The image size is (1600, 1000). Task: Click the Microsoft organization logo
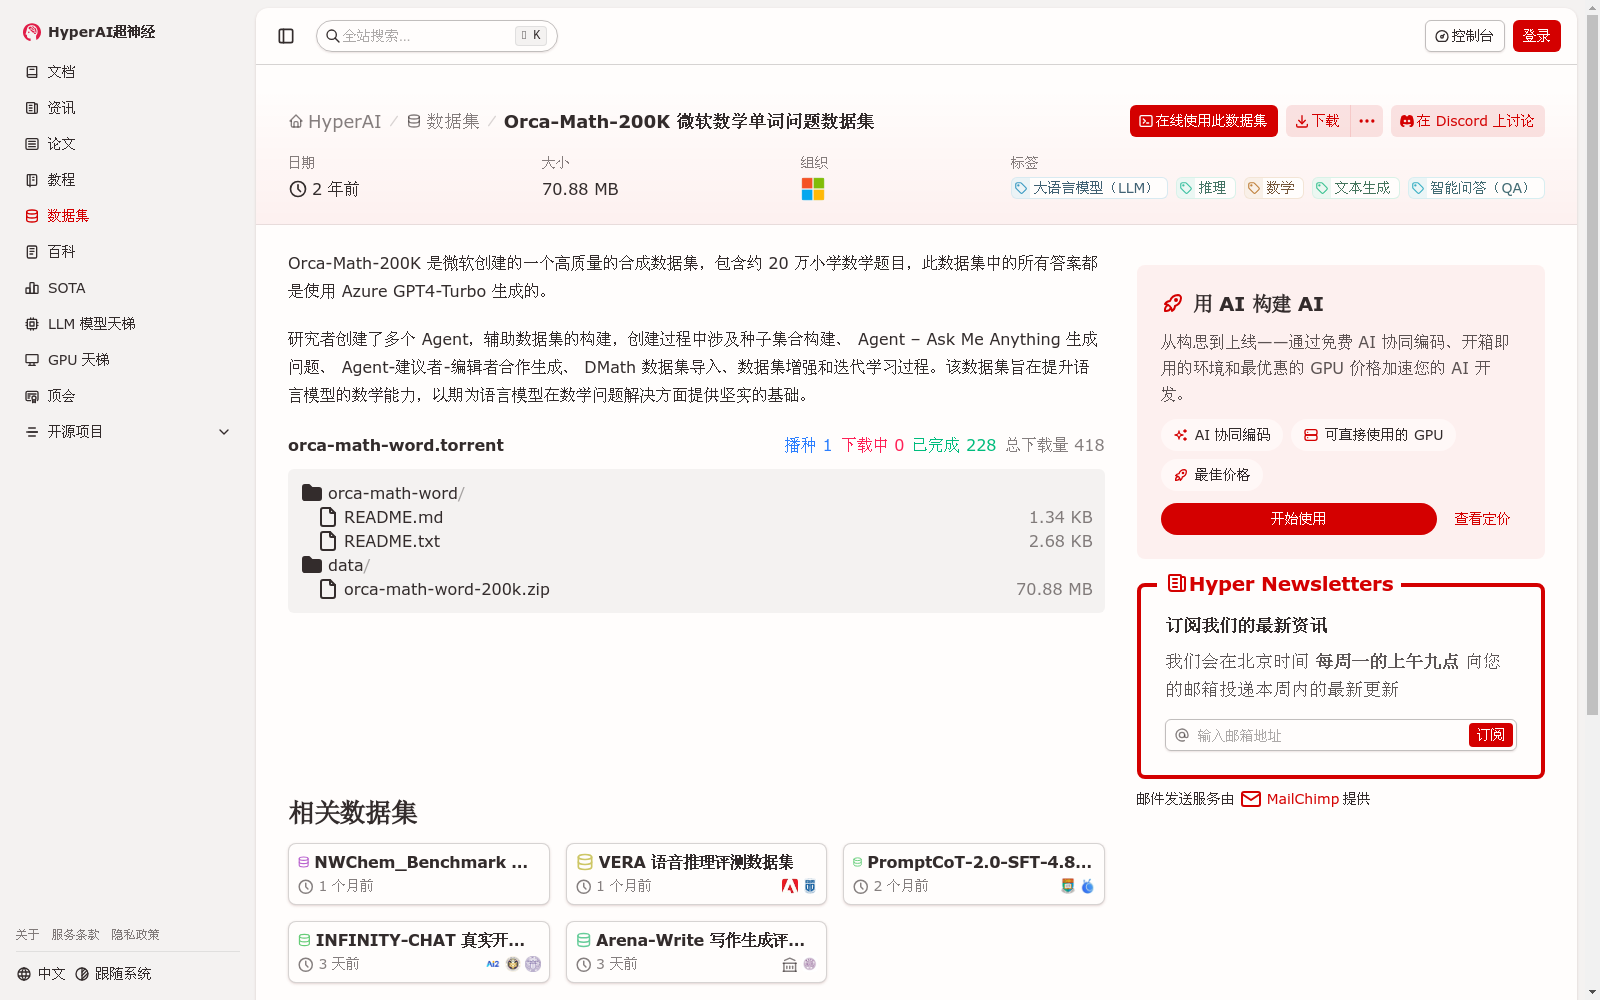(813, 189)
